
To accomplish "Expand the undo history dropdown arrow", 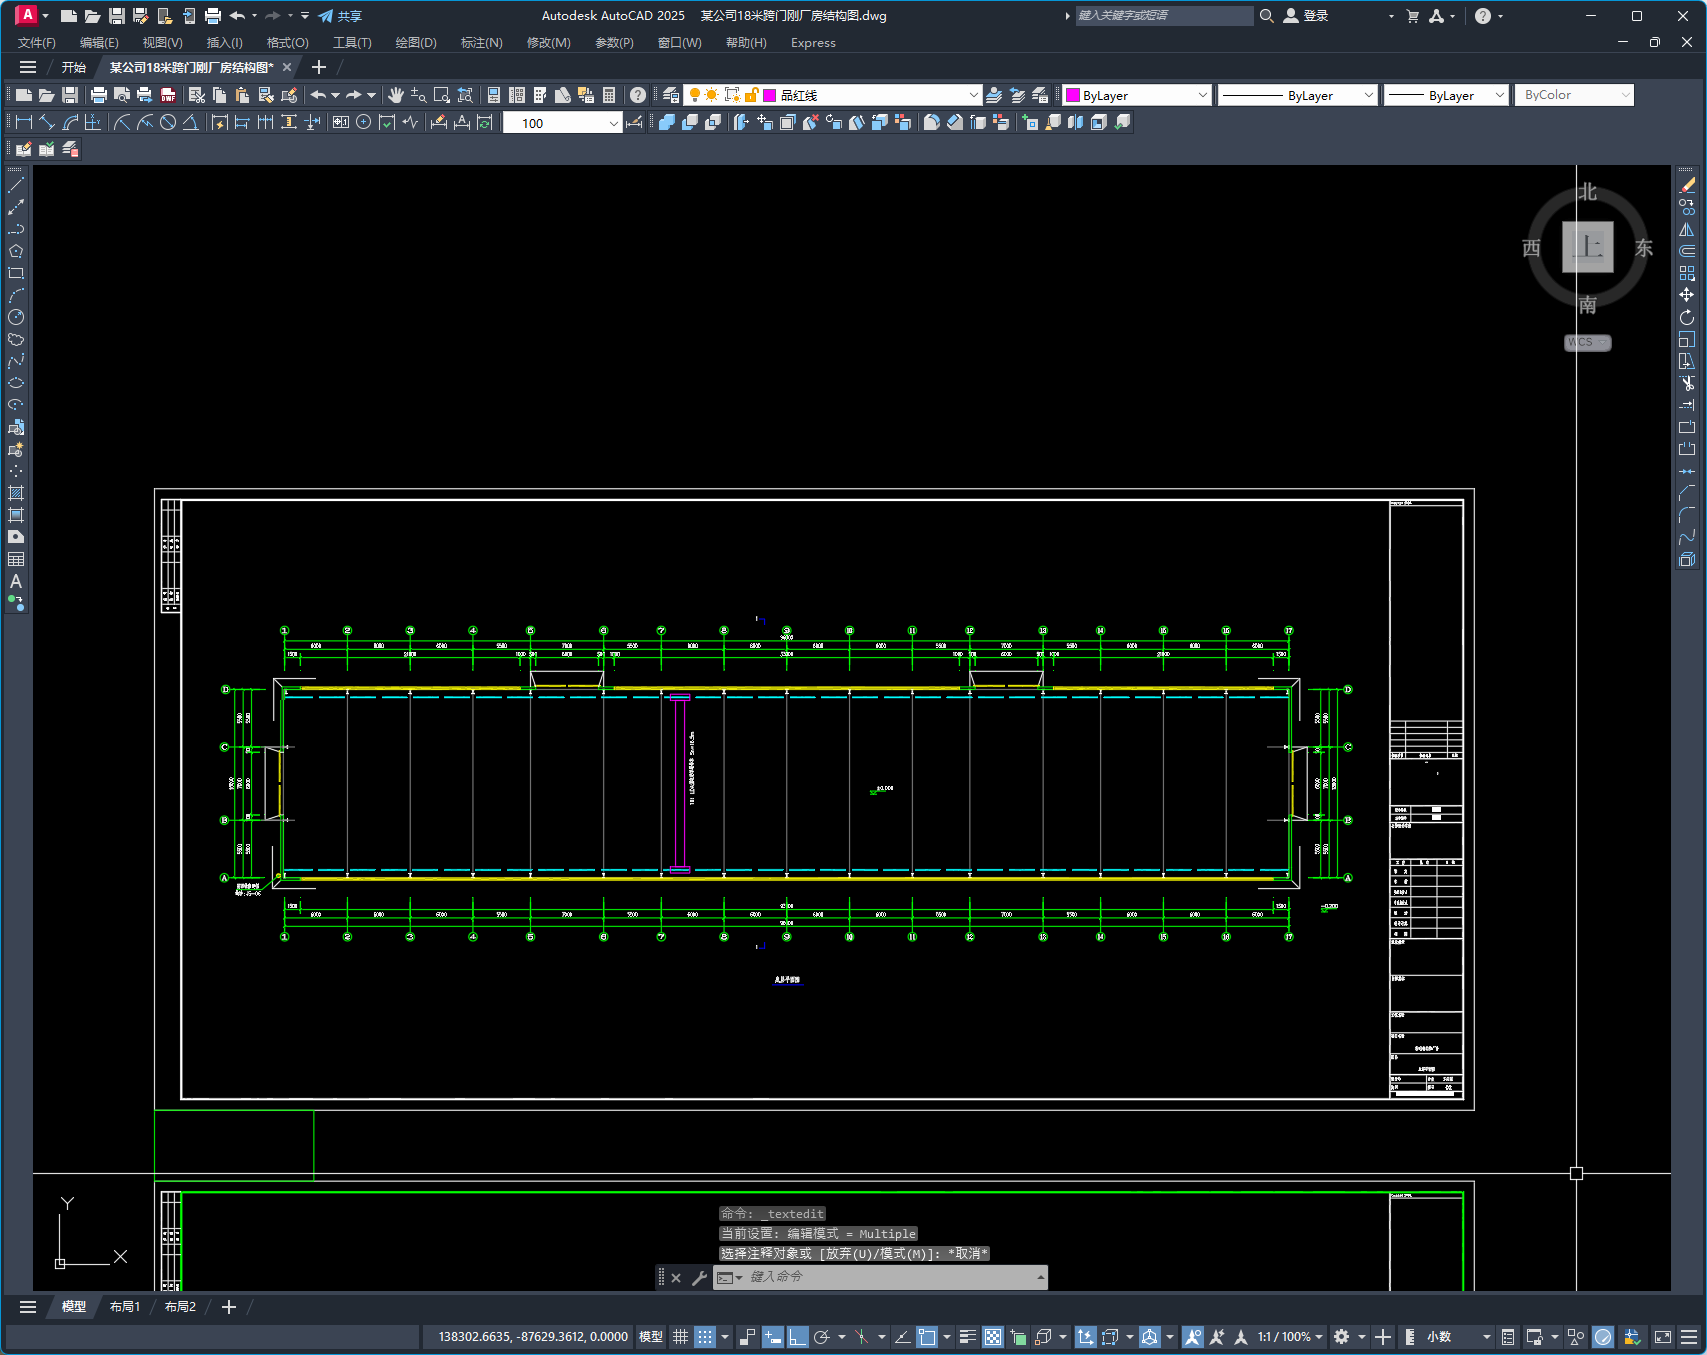I will click(x=335, y=95).
